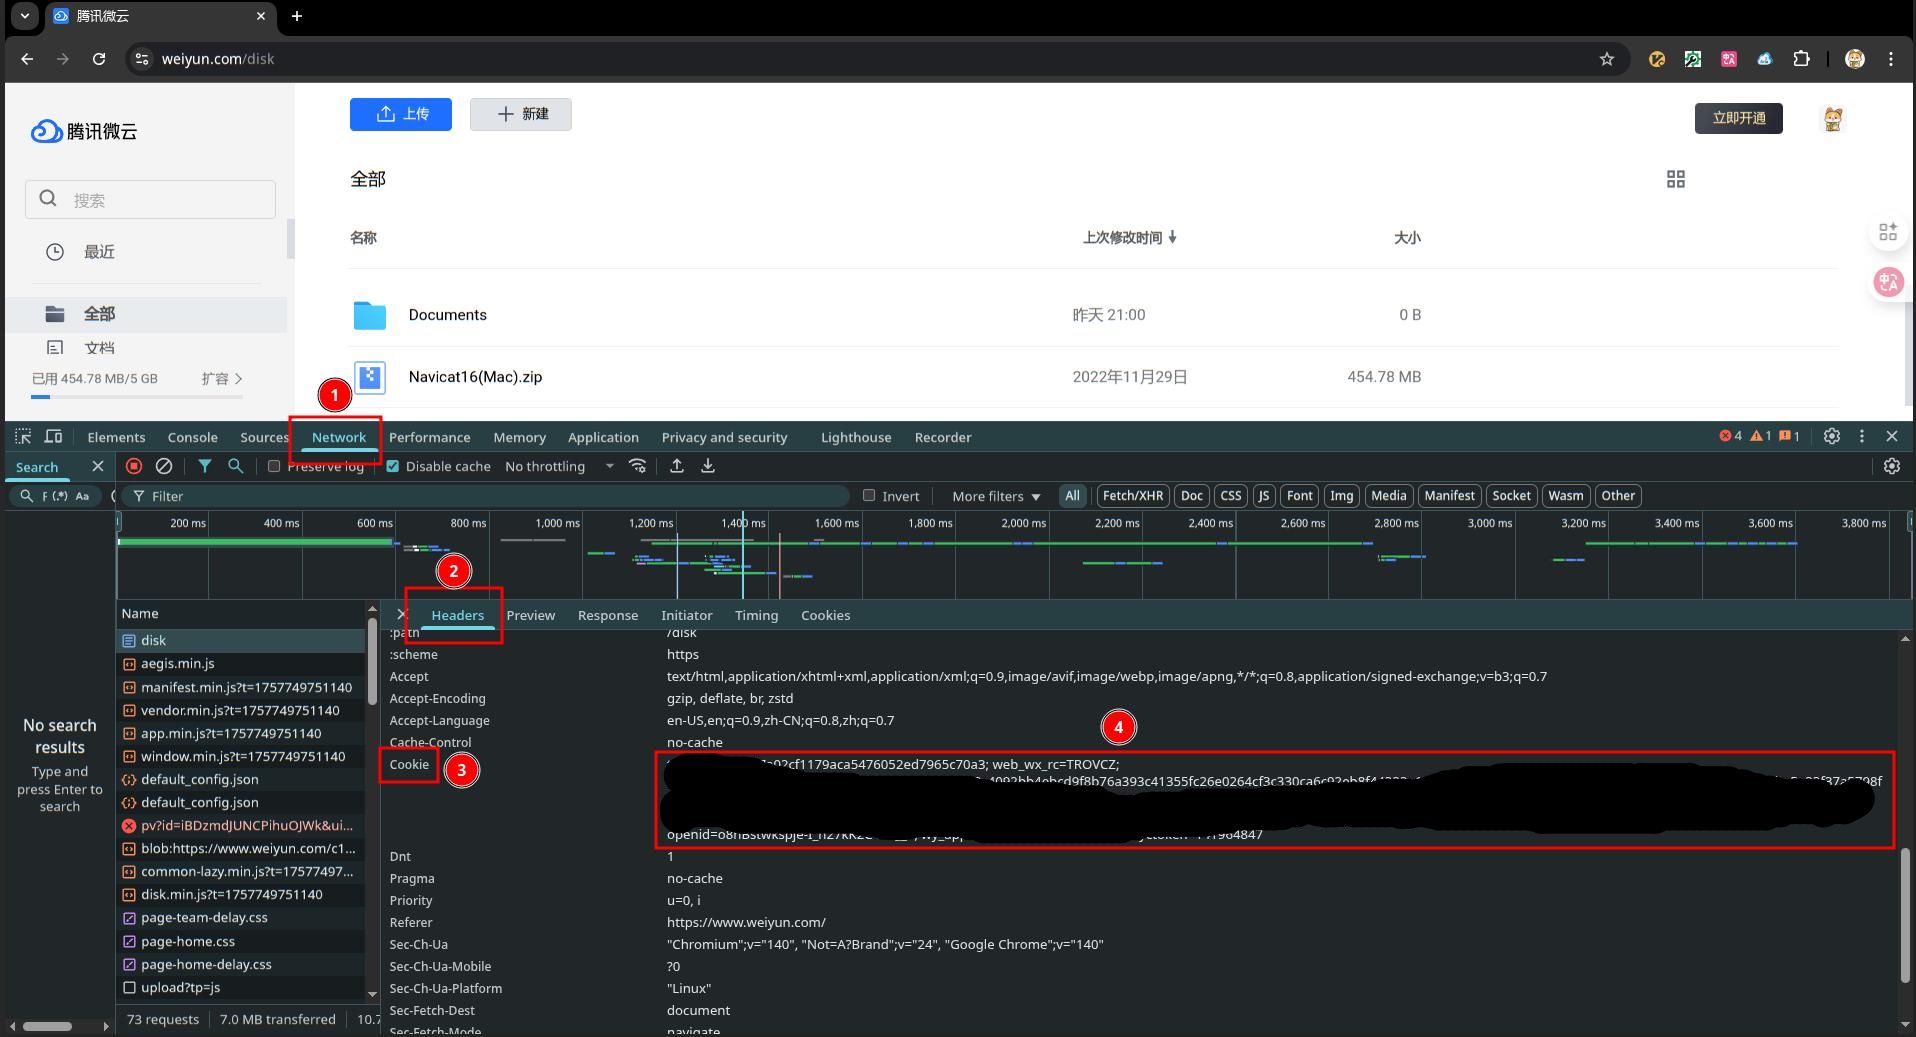Tick the Invert filter checkbox

(869, 495)
